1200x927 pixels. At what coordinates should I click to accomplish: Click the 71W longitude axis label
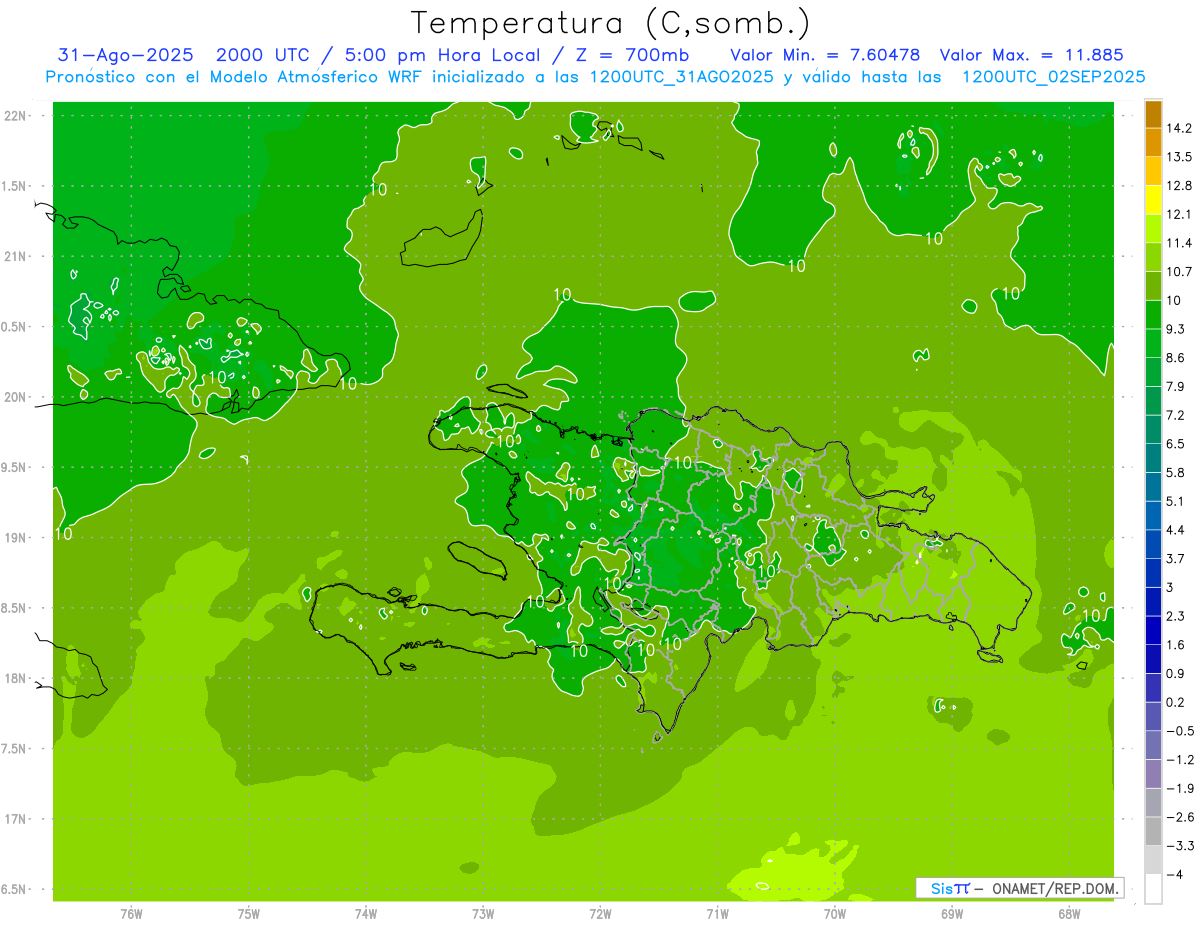click(x=717, y=914)
